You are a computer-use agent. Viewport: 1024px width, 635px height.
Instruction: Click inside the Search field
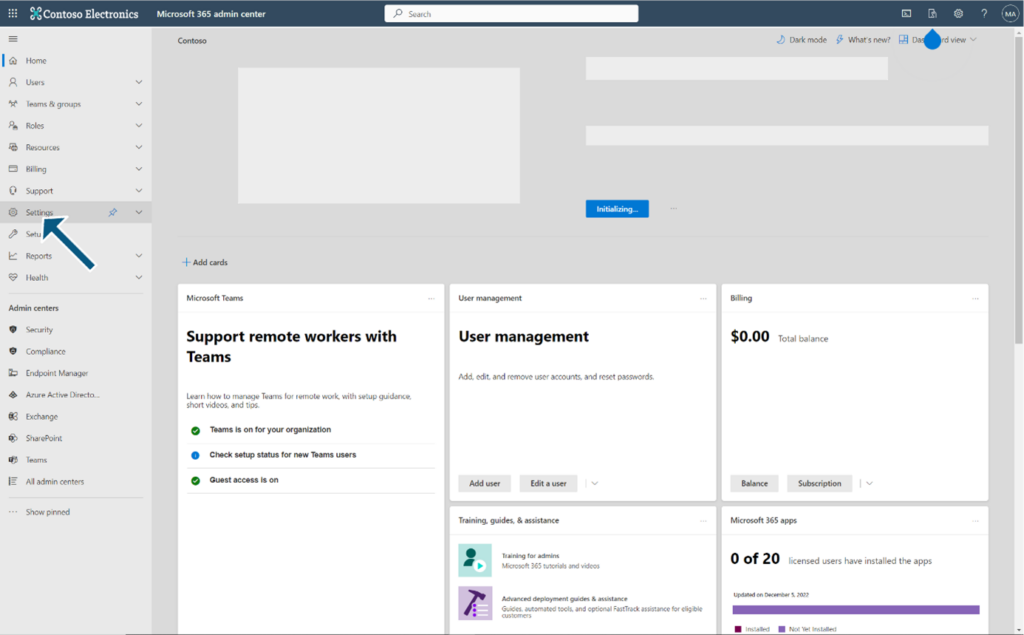(x=511, y=13)
